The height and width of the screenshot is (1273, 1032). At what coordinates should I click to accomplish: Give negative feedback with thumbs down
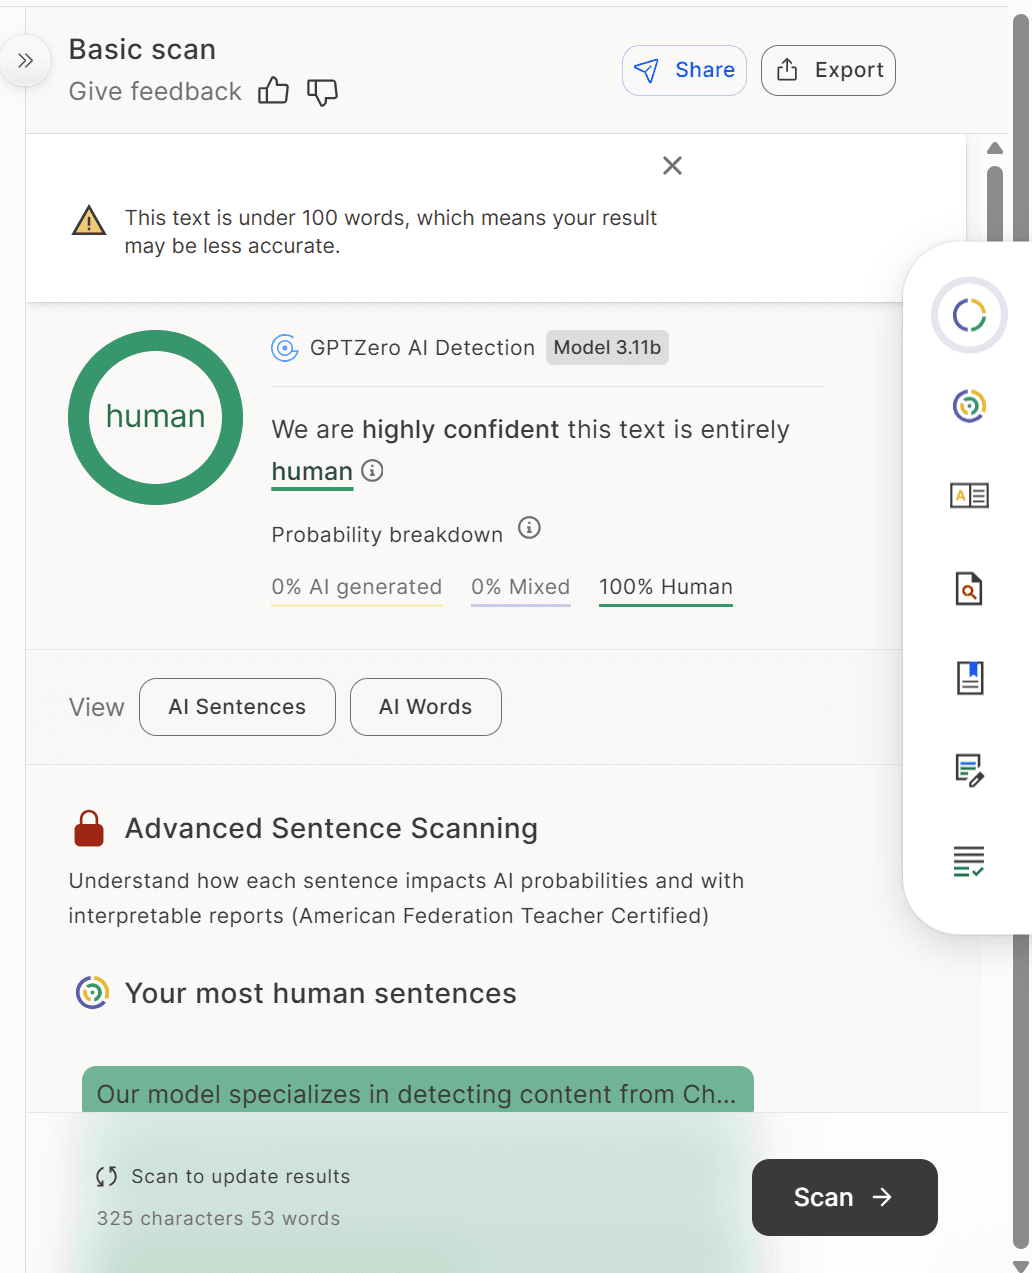tap(322, 92)
